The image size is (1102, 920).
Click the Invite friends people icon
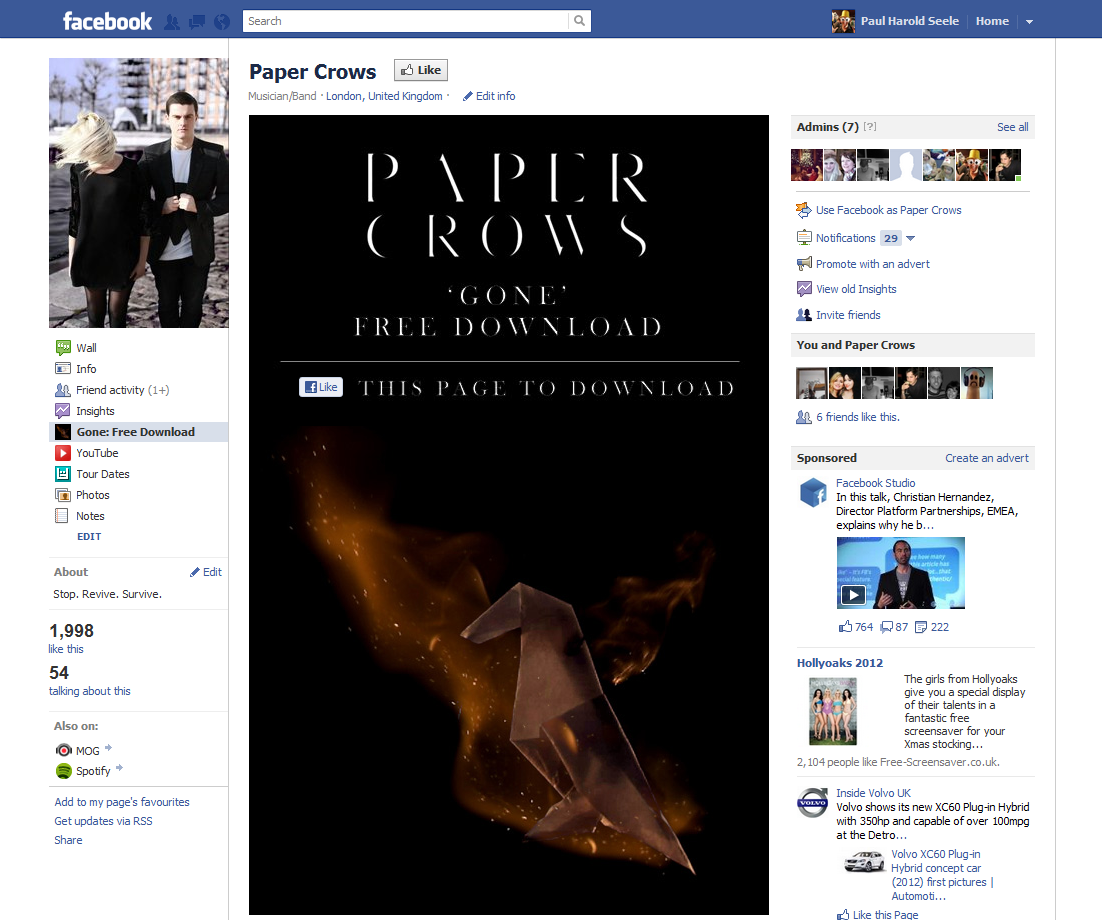tap(803, 315)
